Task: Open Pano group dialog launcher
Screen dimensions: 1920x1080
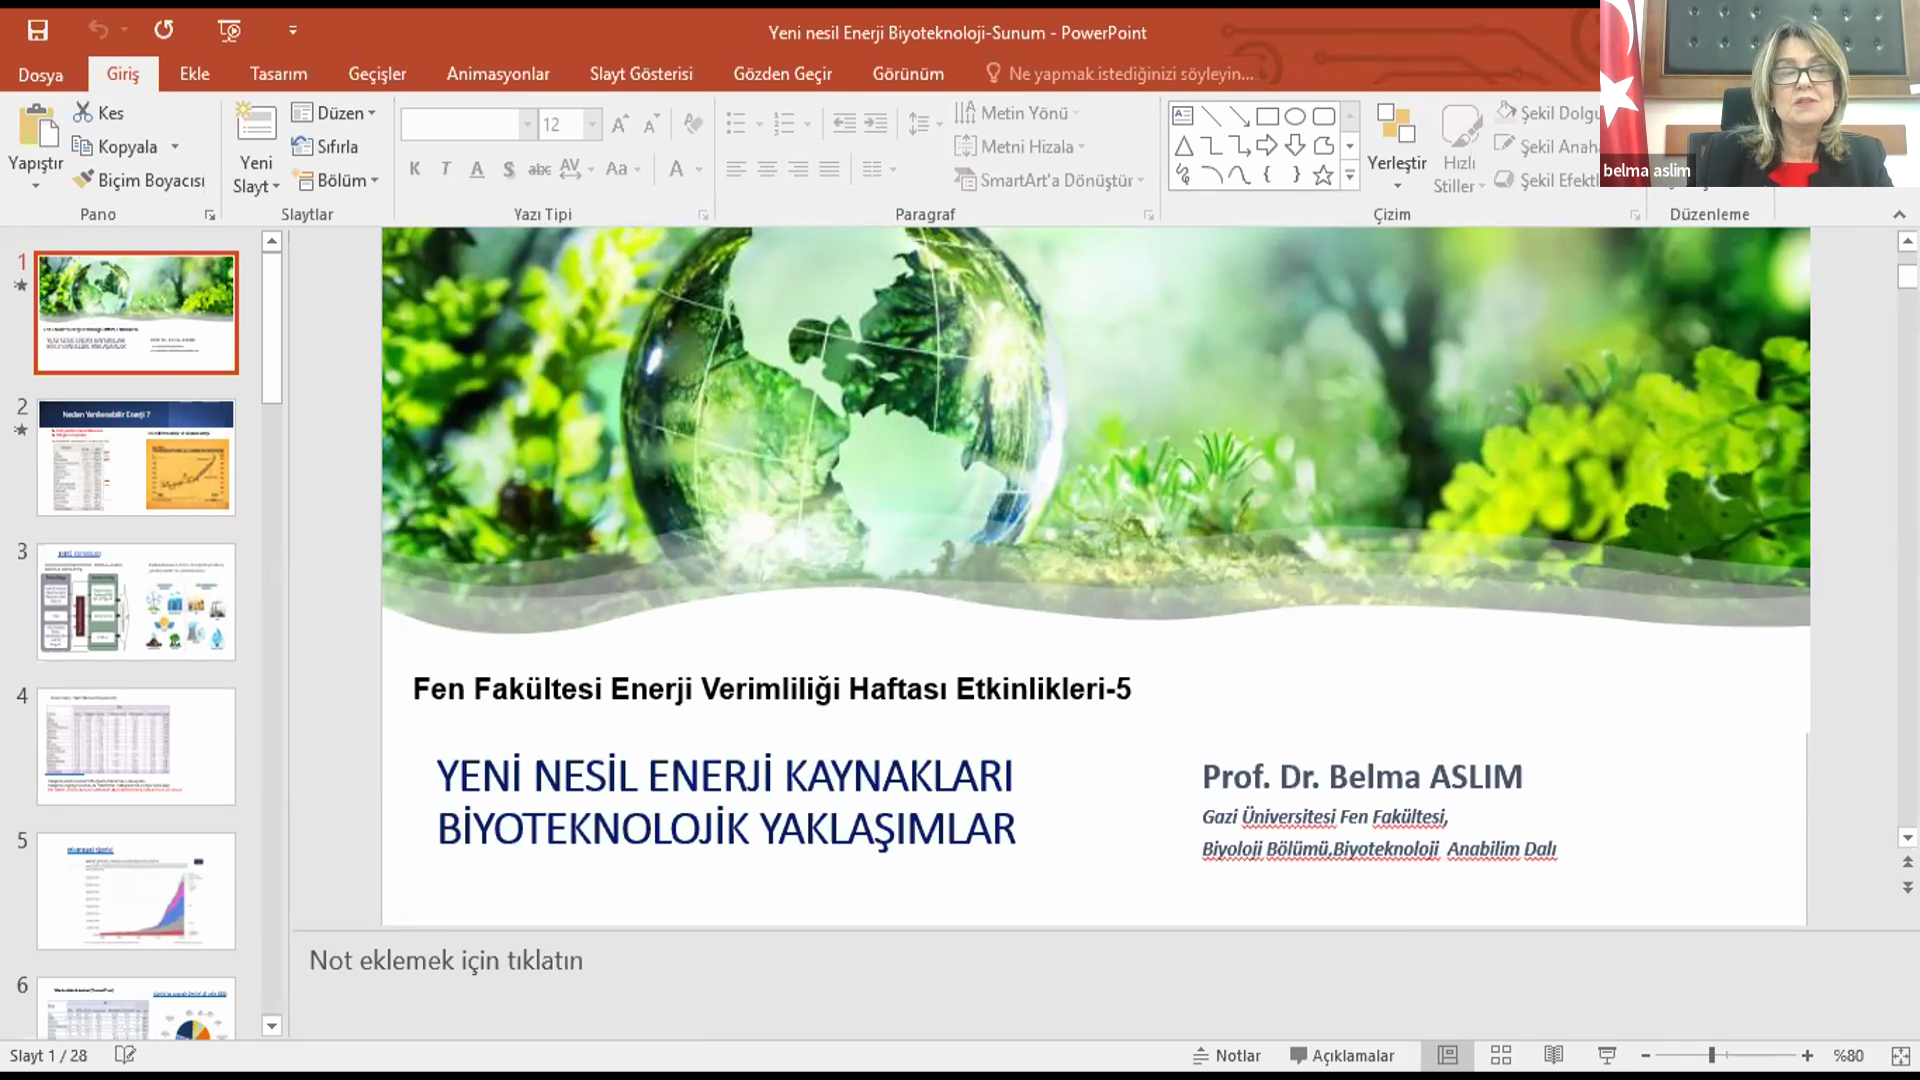Action: (209, 215)
